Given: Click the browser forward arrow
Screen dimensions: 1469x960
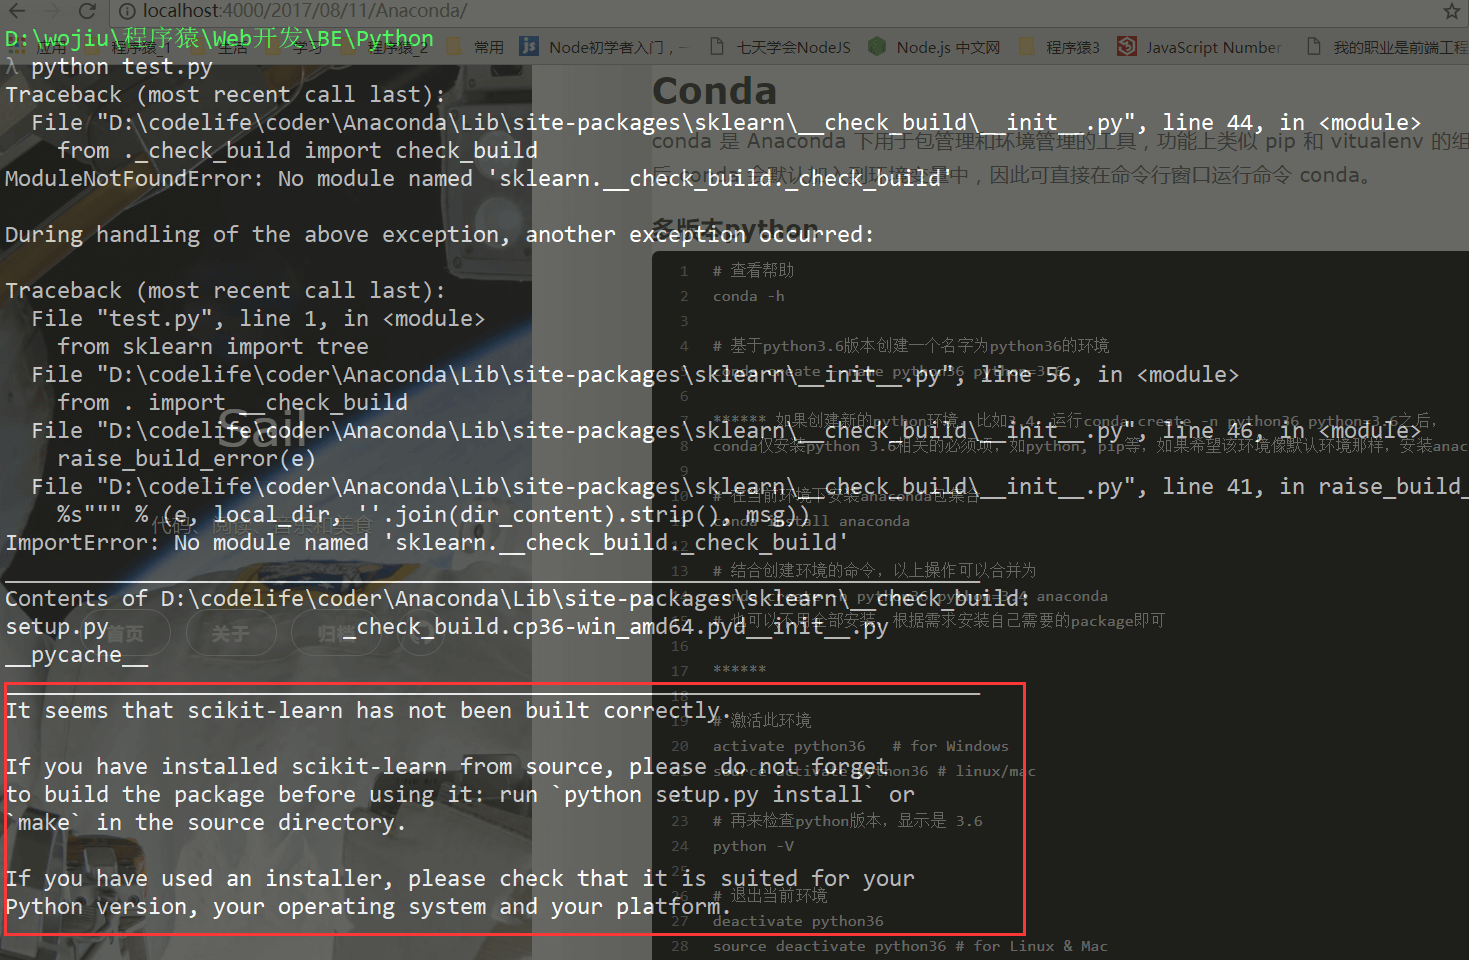Looking at the screenshot, I should [x=52, y=11].
